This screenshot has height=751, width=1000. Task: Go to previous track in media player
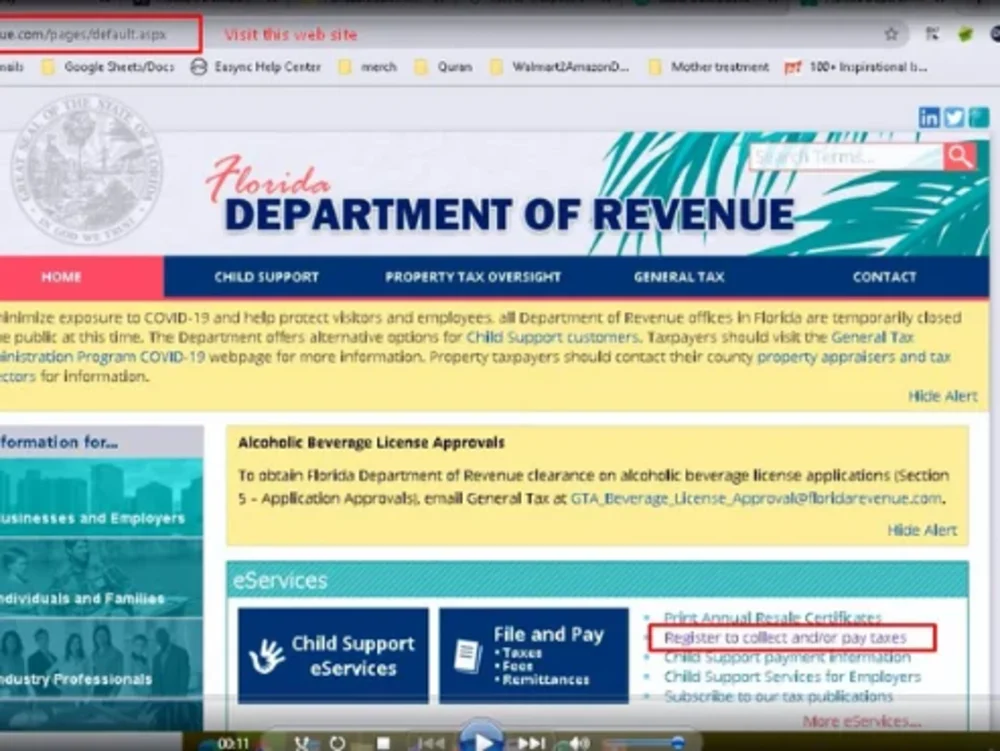click(x=430, y=743)
